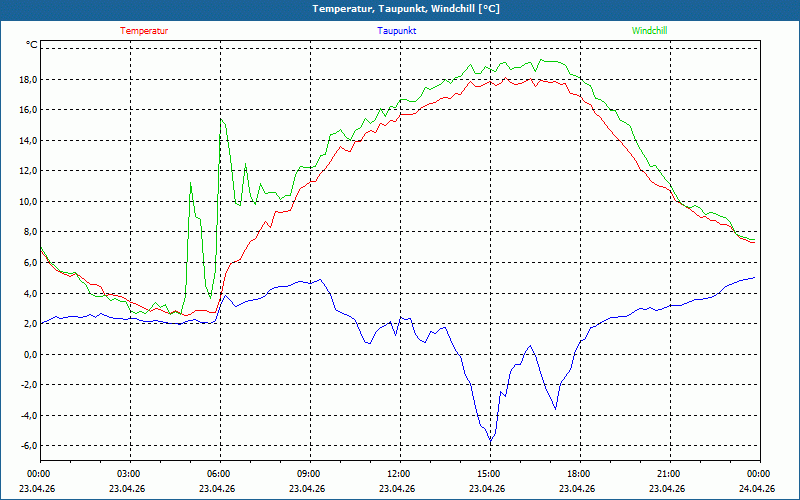Click the red Temperatur legend label
The width and height of the screenshot is (800, 500).
pyautogui.click(x=144, y=31)
